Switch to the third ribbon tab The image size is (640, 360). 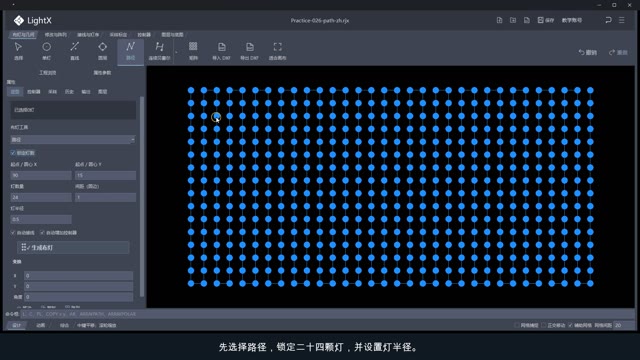click(88, 35)
